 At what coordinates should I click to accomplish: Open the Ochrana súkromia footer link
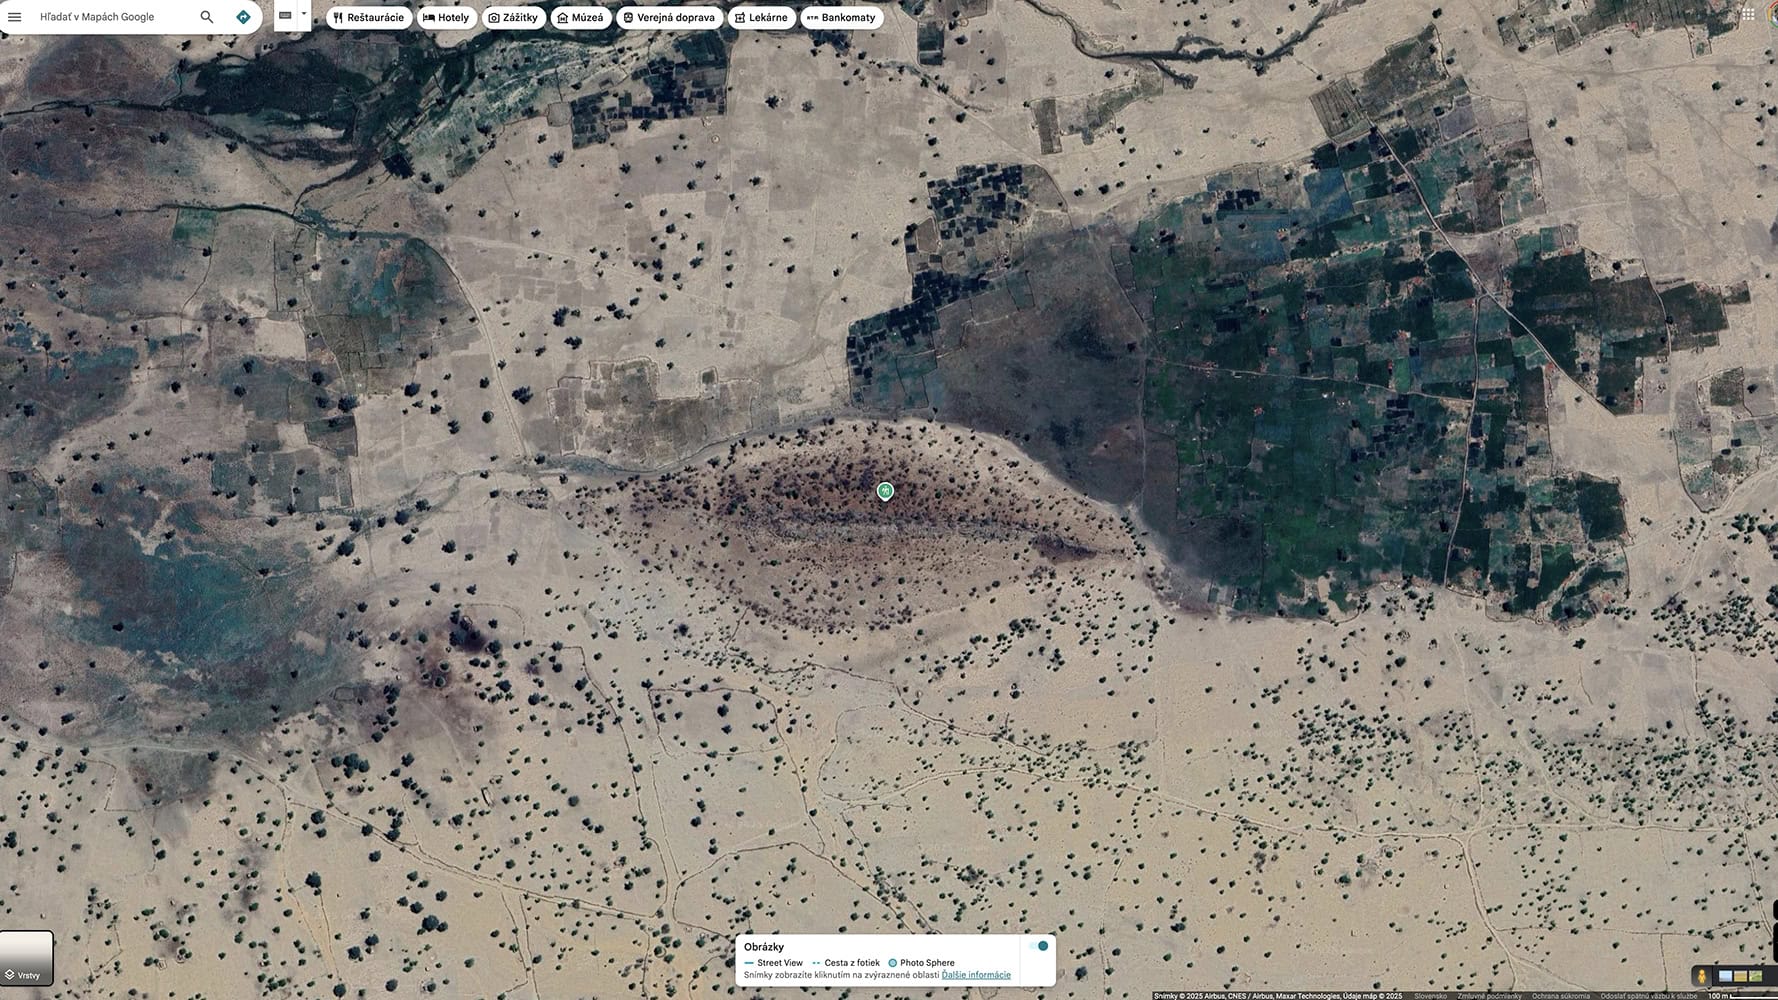click(x=1560, y=996)
